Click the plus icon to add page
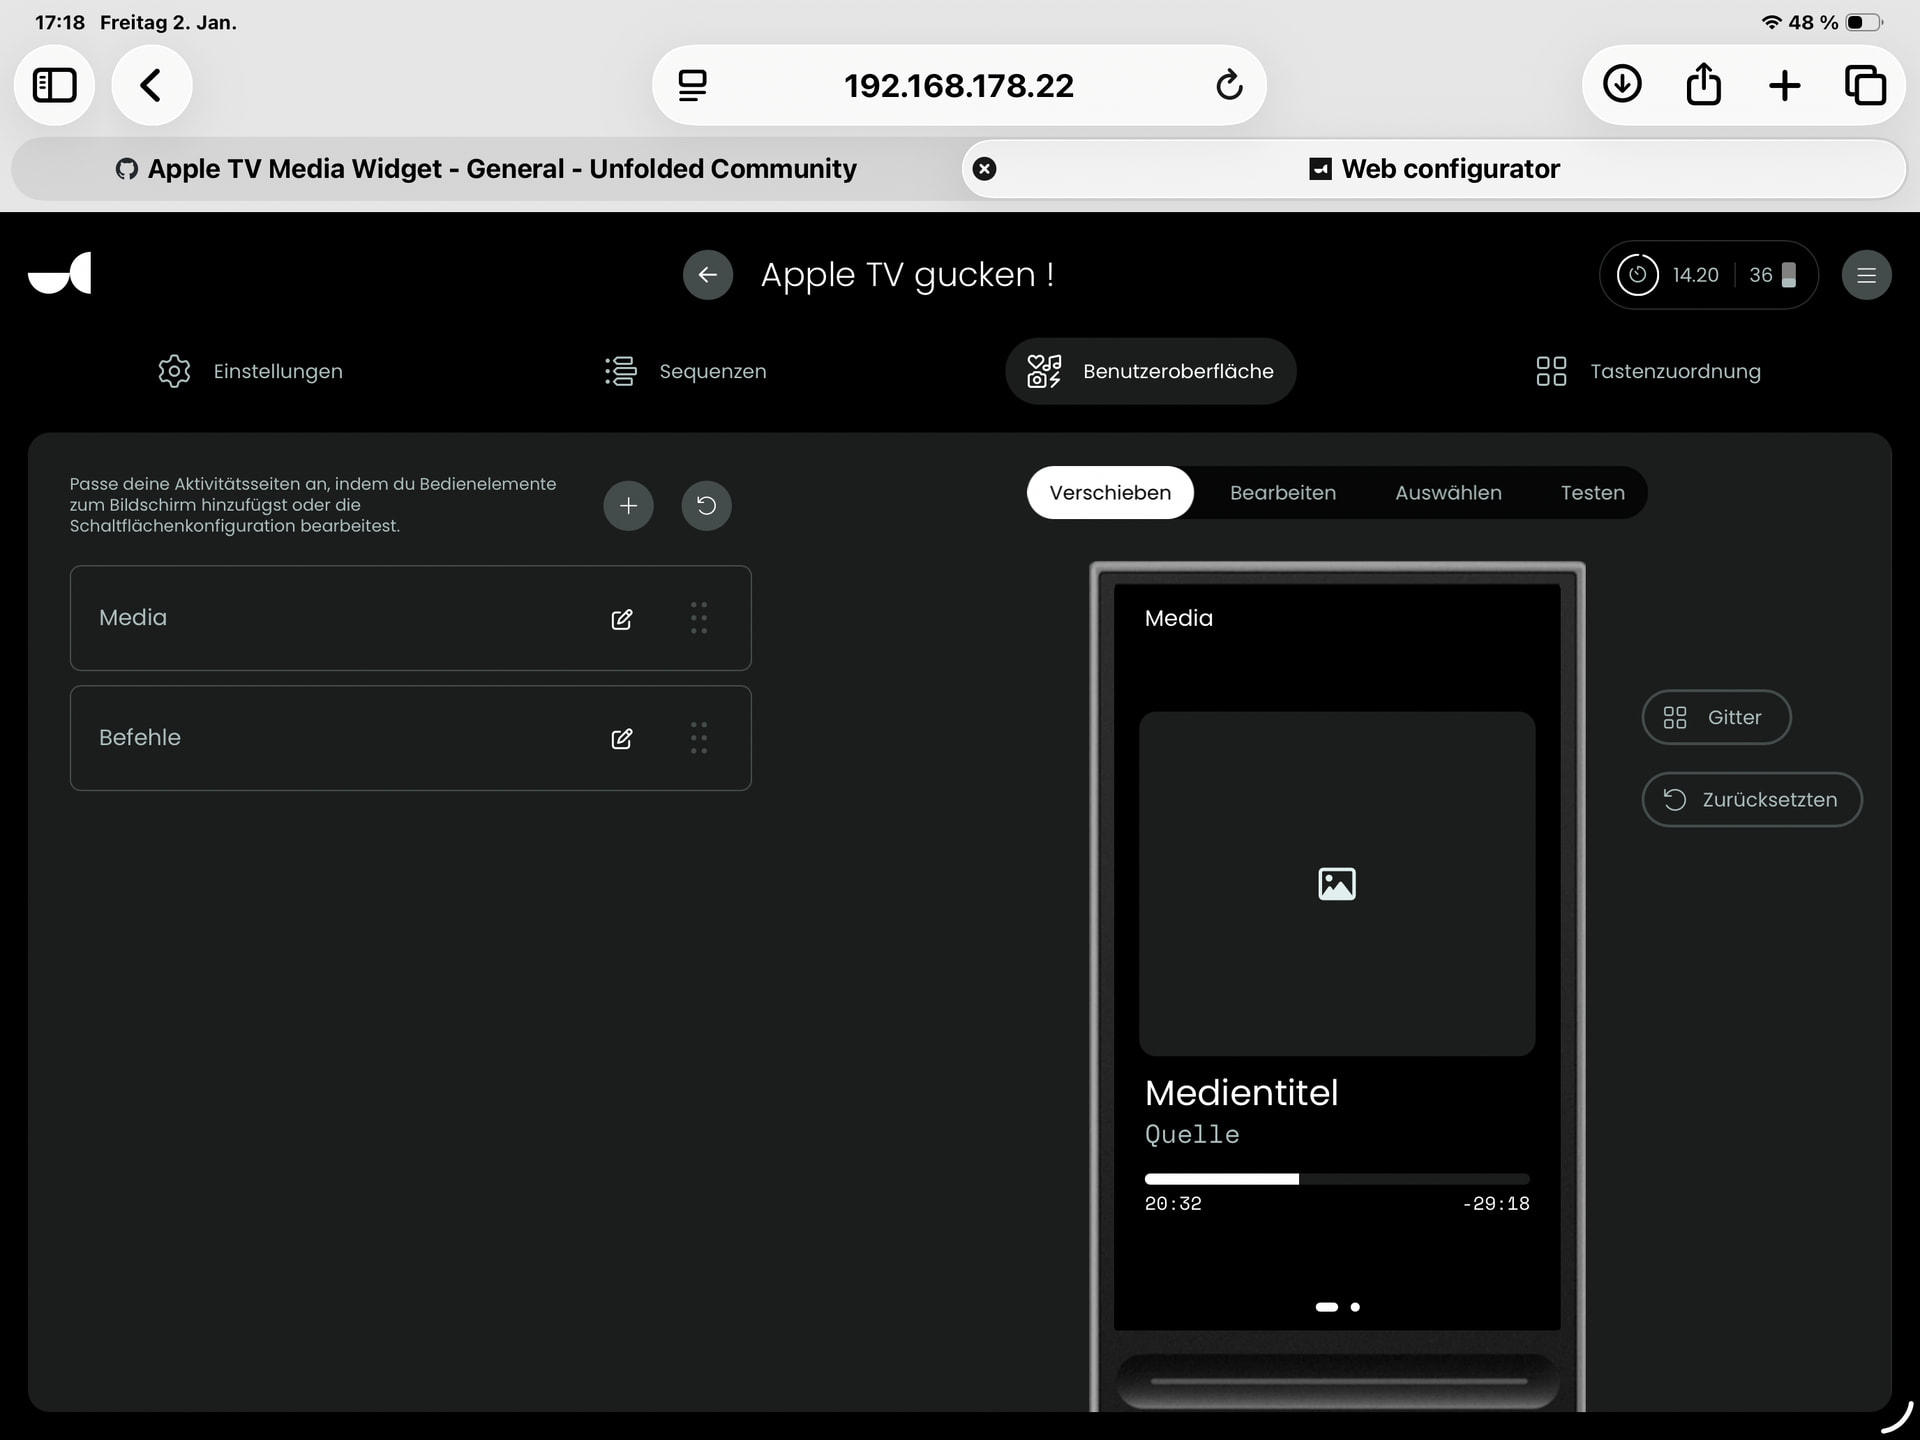Viewport: 1920px width, 1440px height. (628, 506)
